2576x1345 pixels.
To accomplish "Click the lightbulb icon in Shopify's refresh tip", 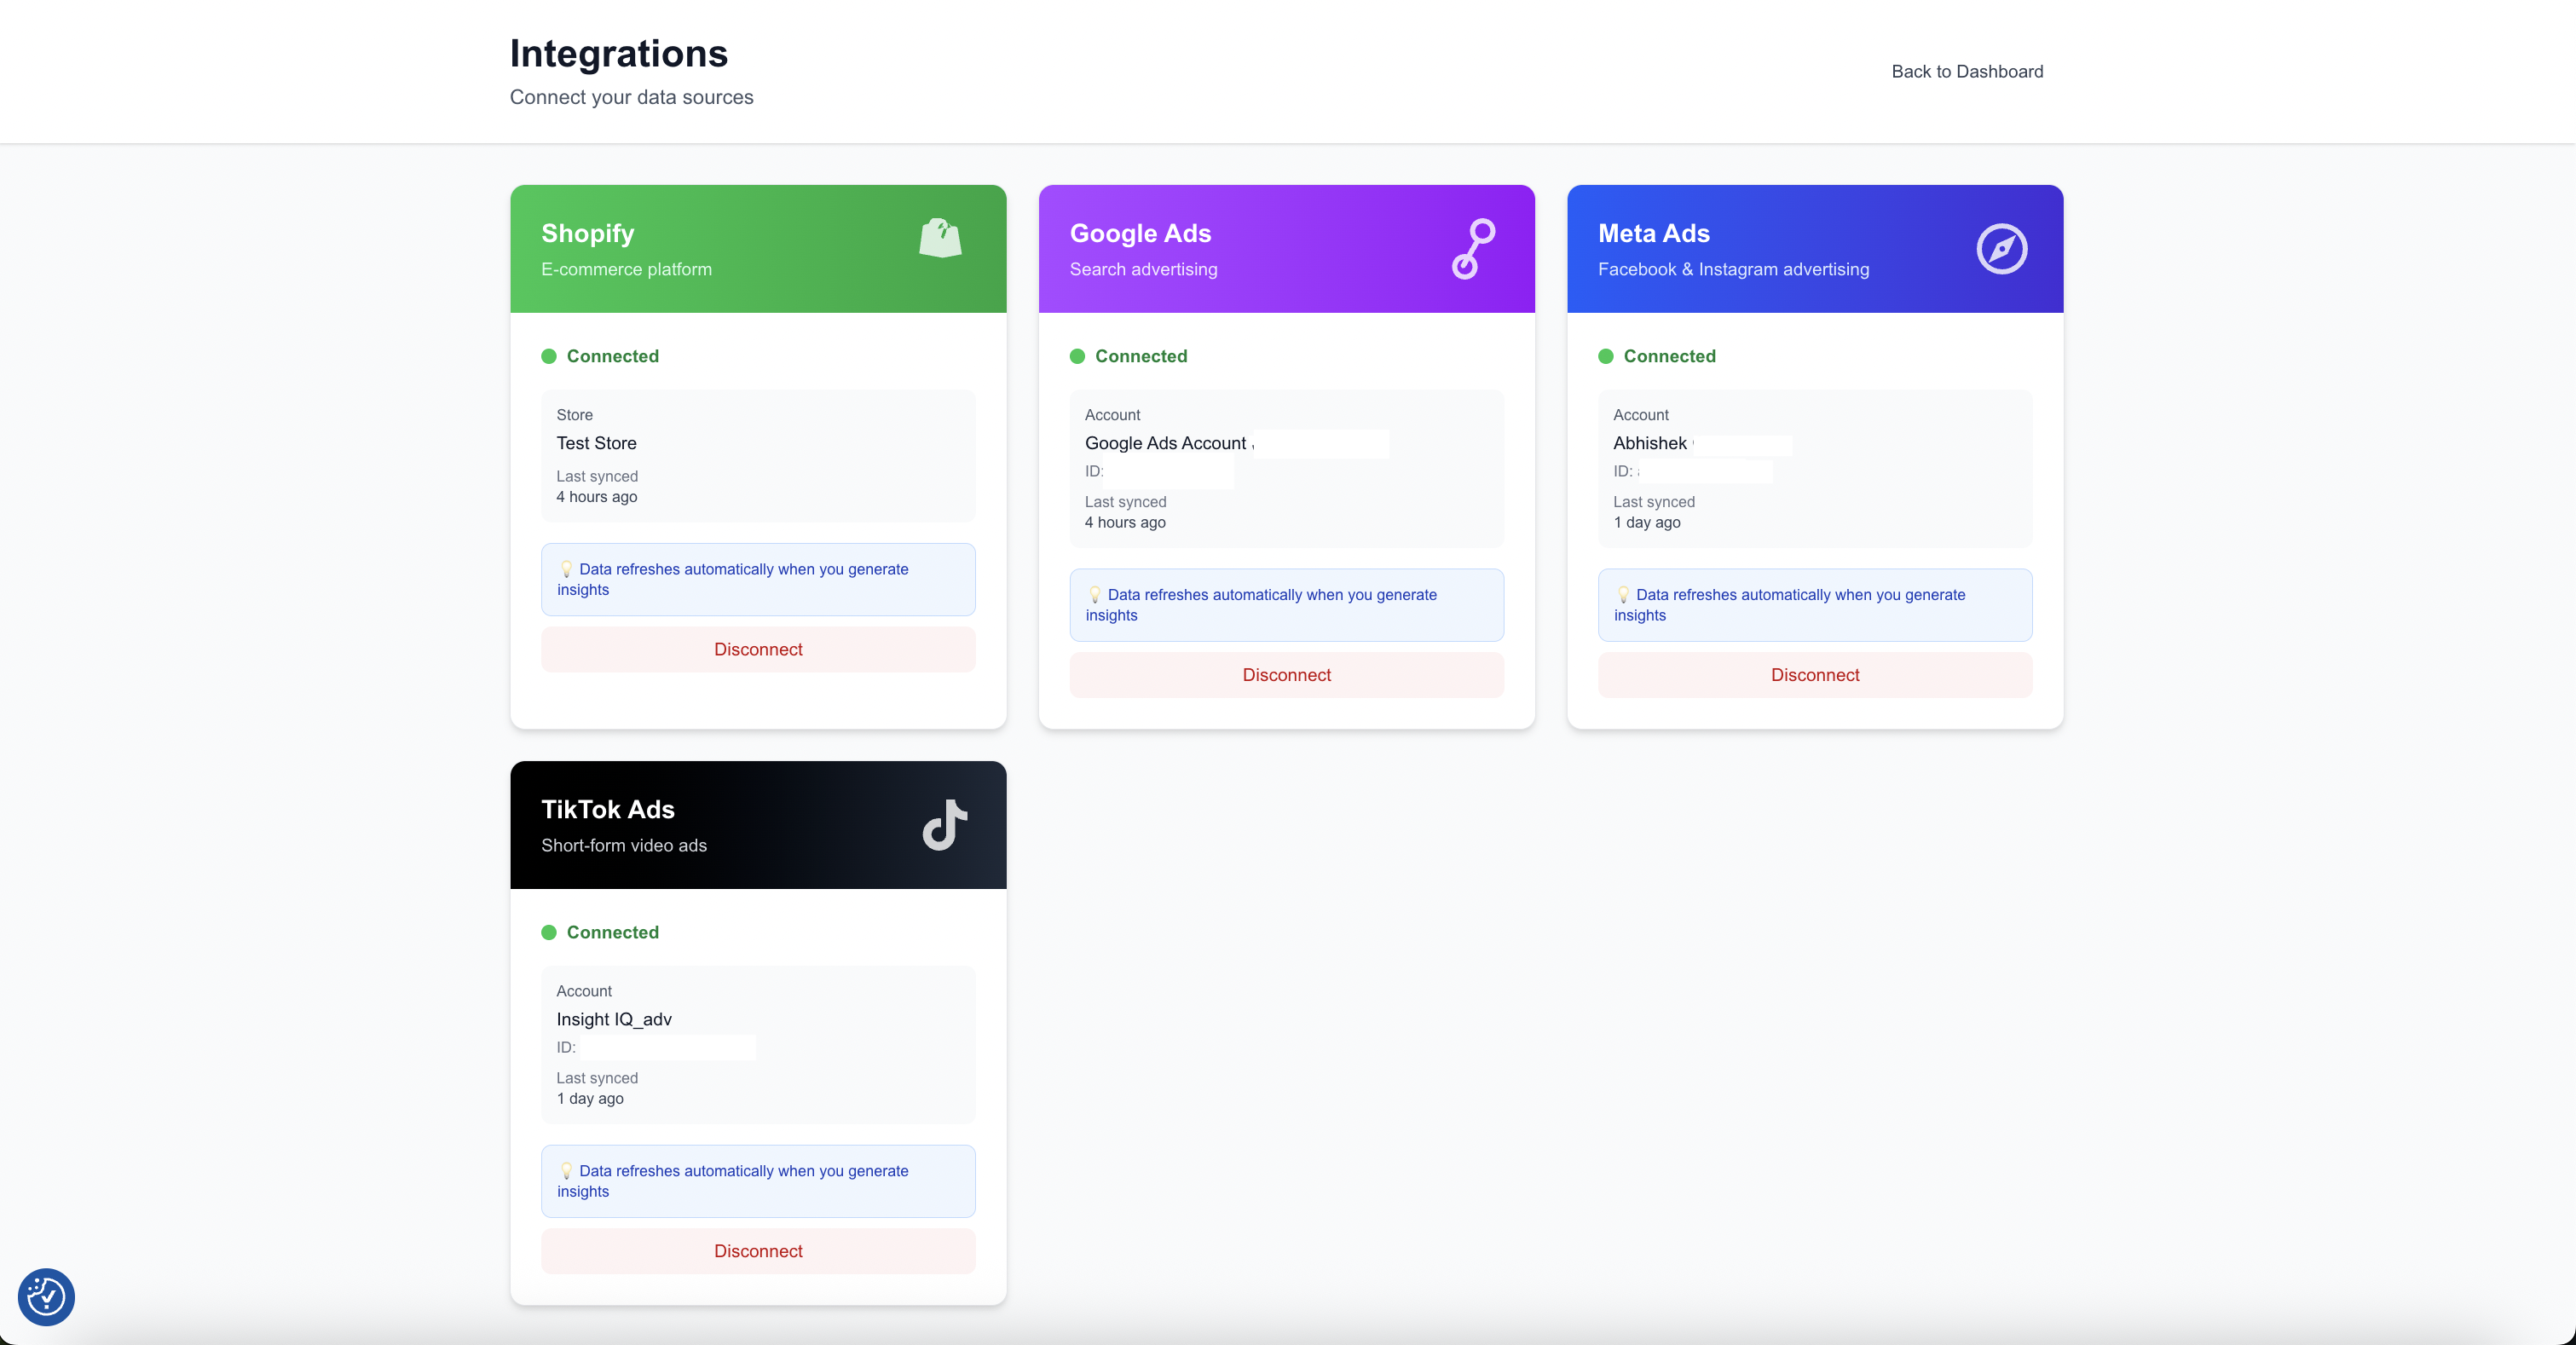I will [x=567, y=569].
